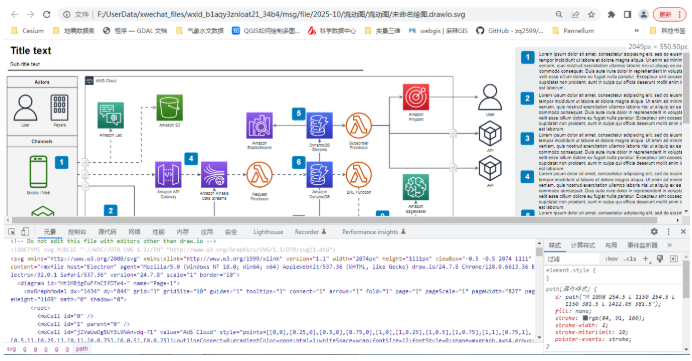Click the Amazon Elasticsearch icon

coord(260,126)
